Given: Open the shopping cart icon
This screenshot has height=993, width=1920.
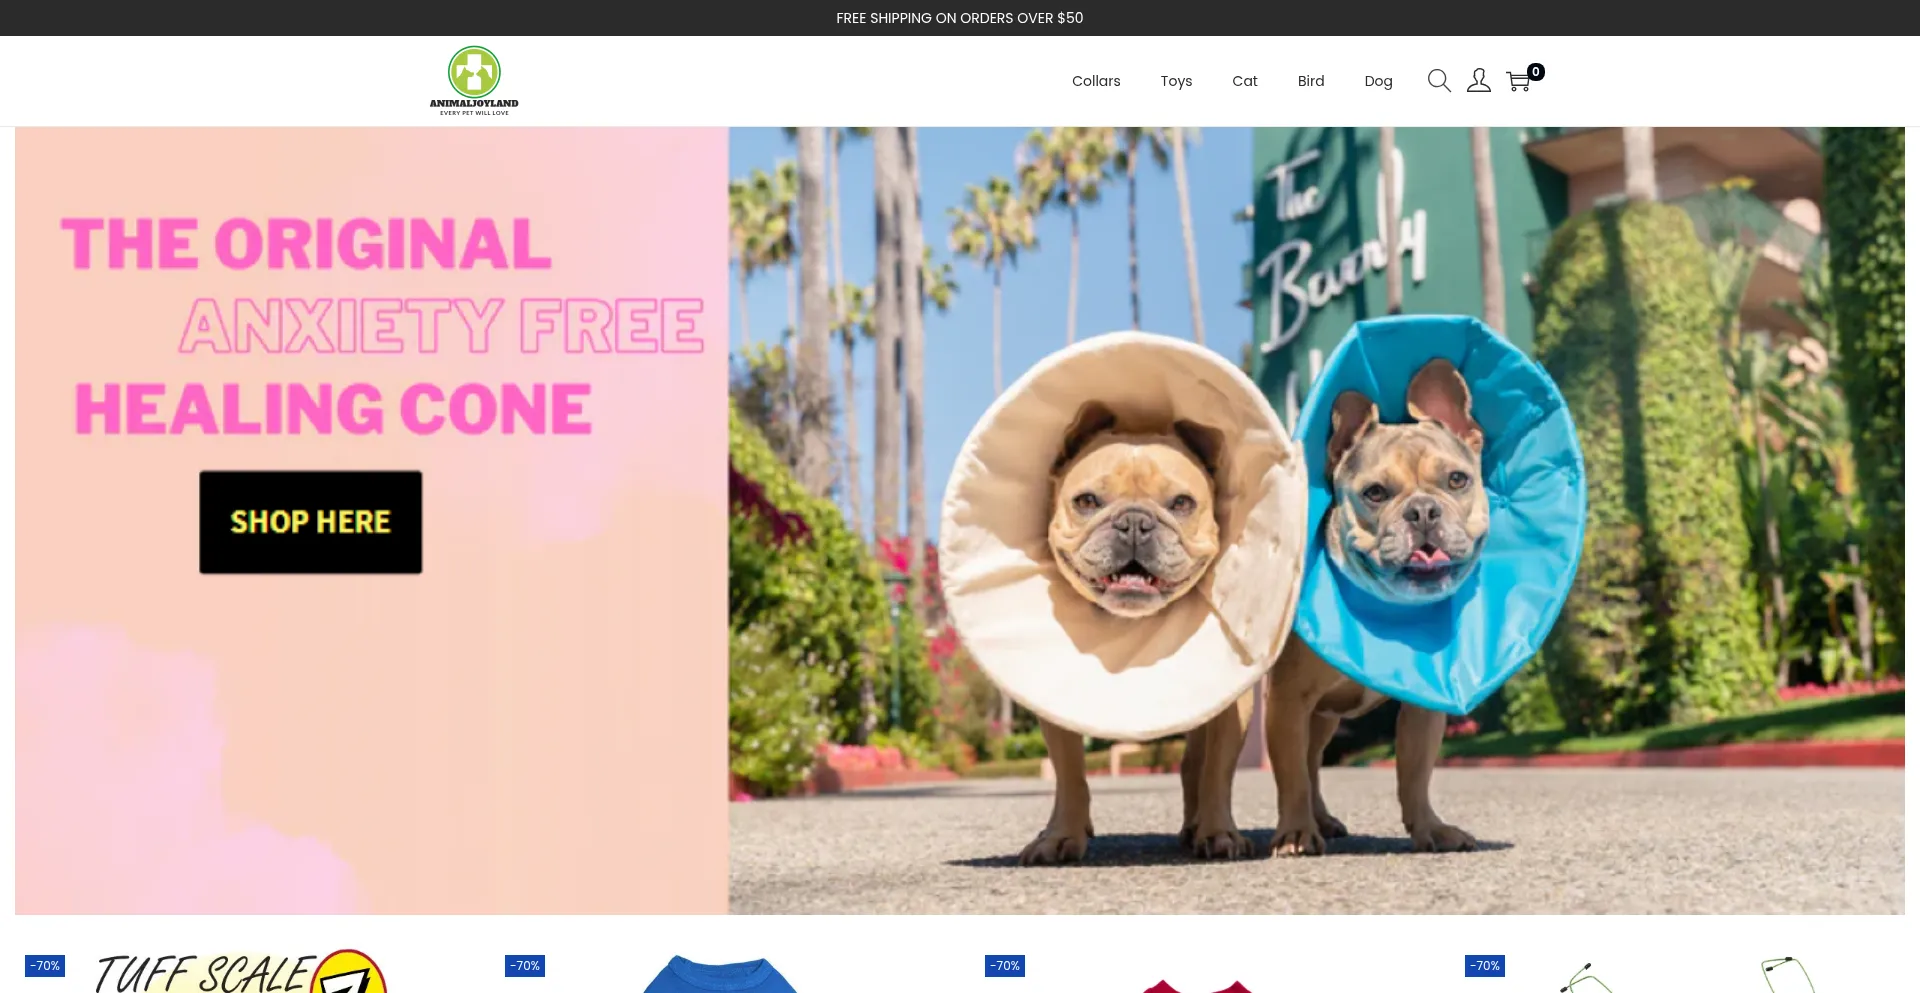Looking at the screenshot, I should [x=1518, y=82].
